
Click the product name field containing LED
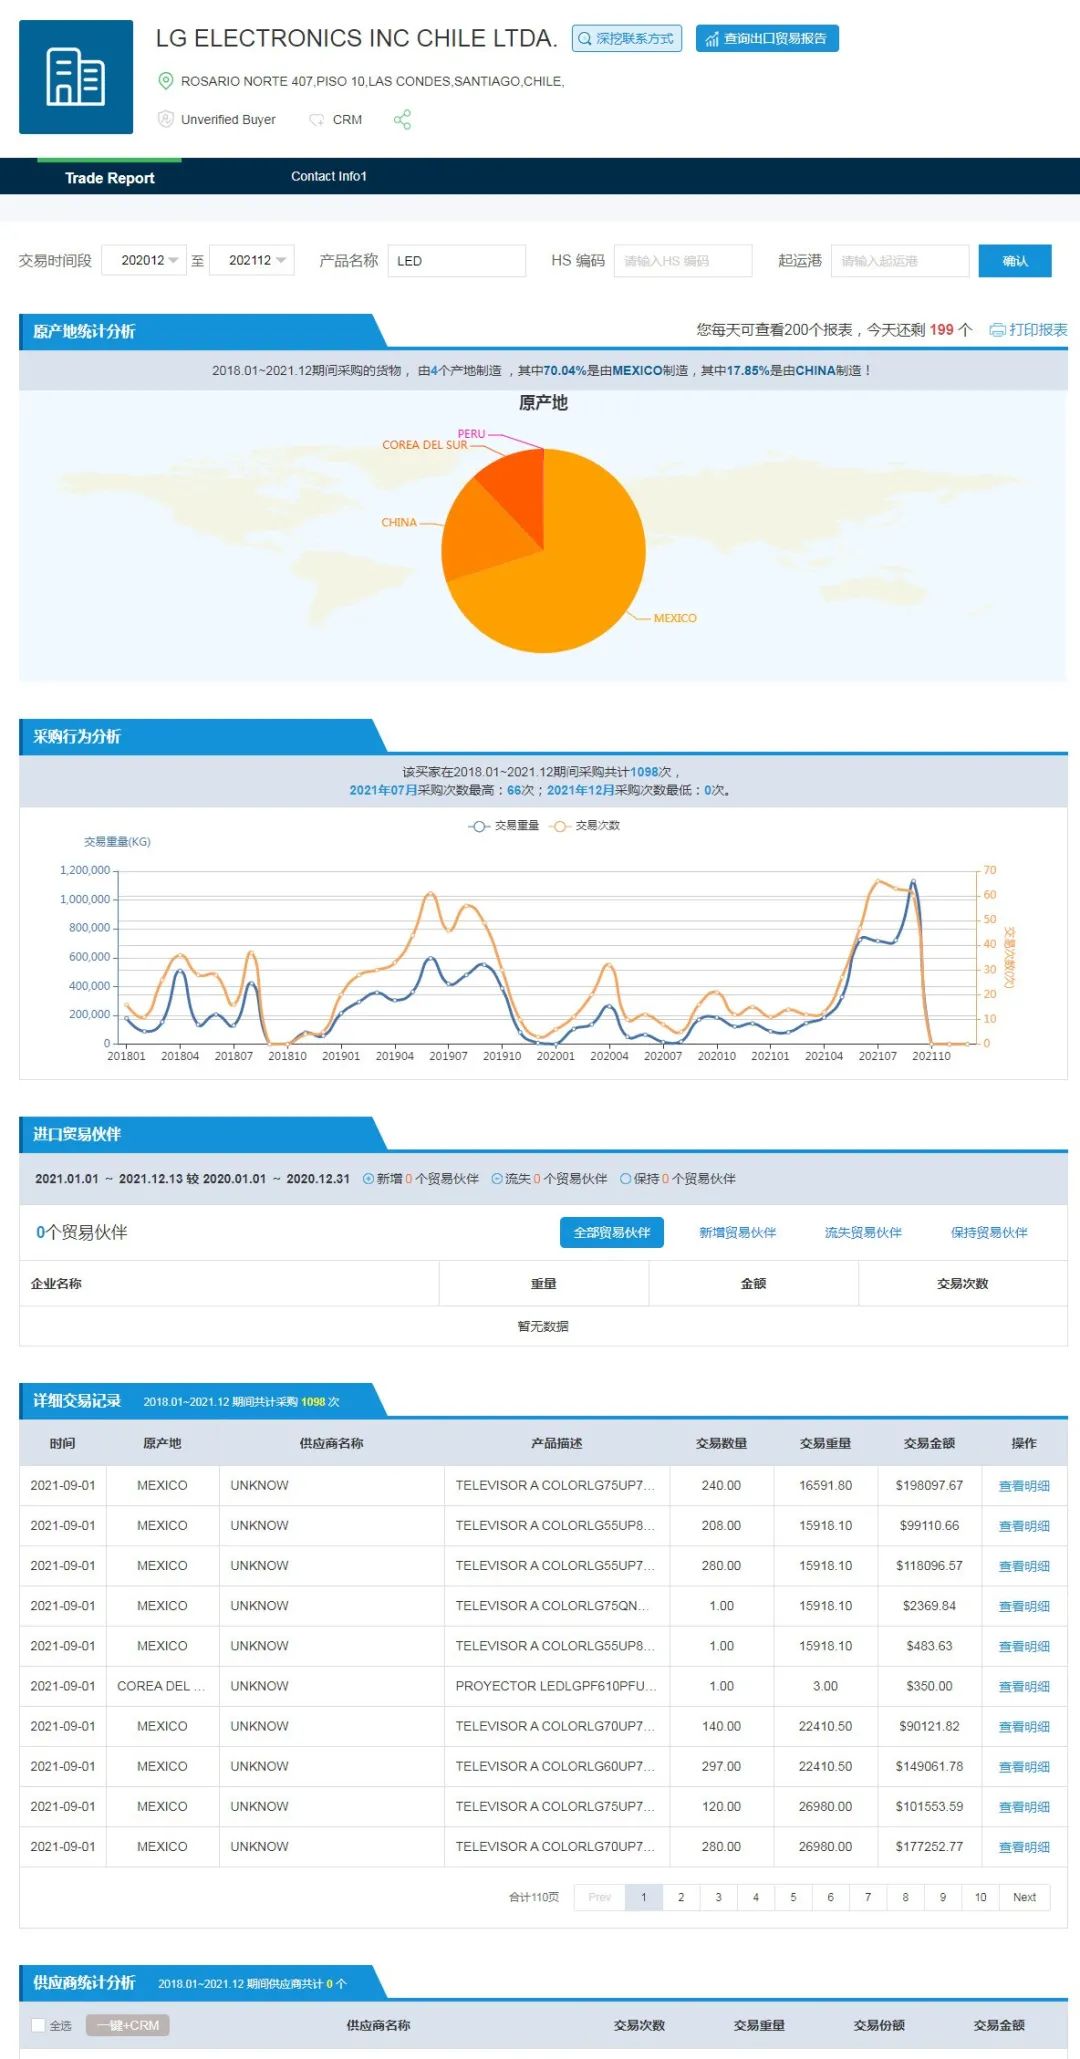[457, 261]
